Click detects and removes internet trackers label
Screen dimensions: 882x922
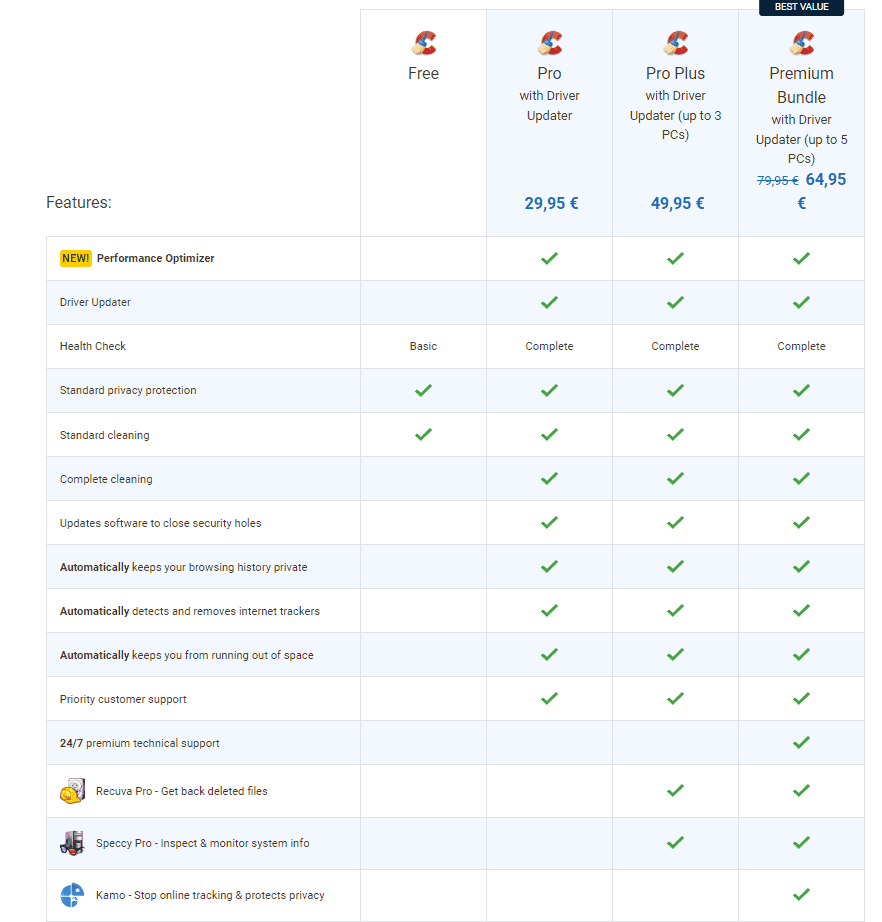coord(190,612)
